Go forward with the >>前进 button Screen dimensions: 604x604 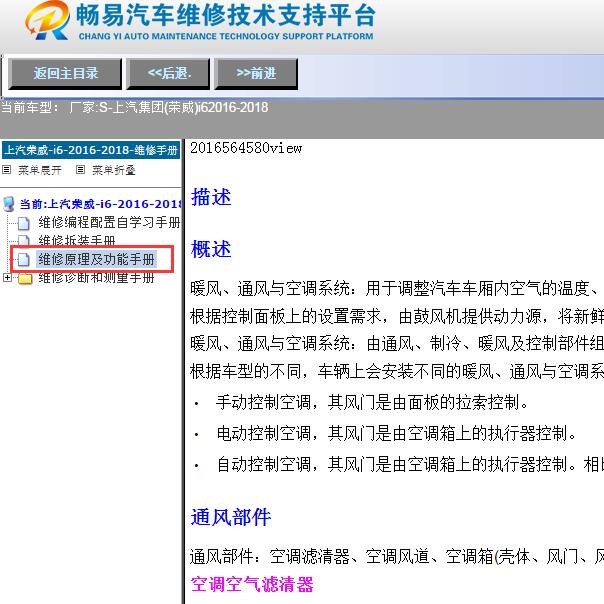[256, 74]
